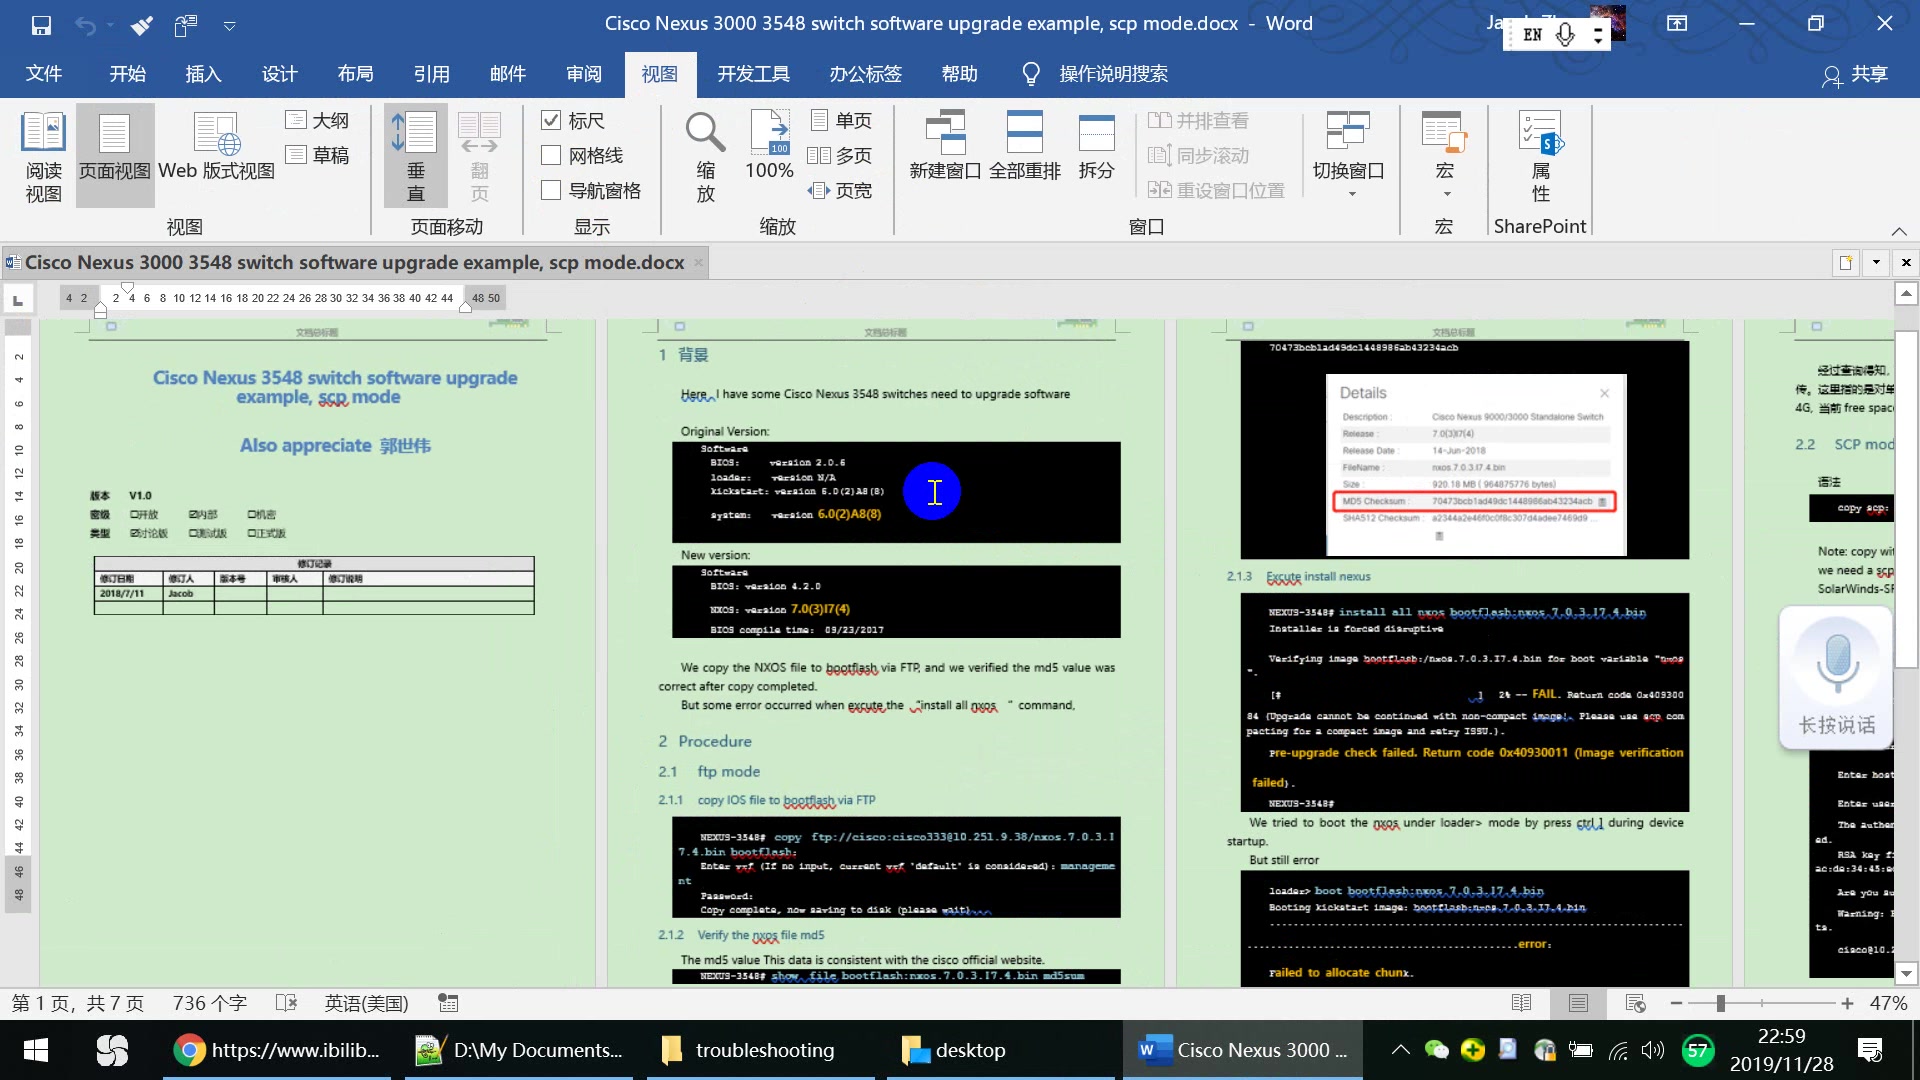Uncheck the Ruler (标尺) checkbox

(551, 121)
